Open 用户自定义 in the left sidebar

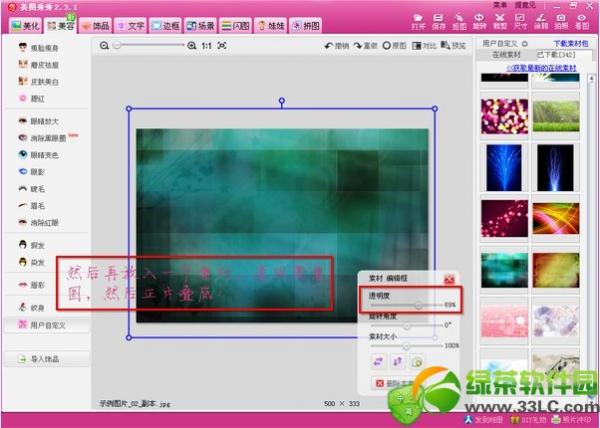coord(47,325)
